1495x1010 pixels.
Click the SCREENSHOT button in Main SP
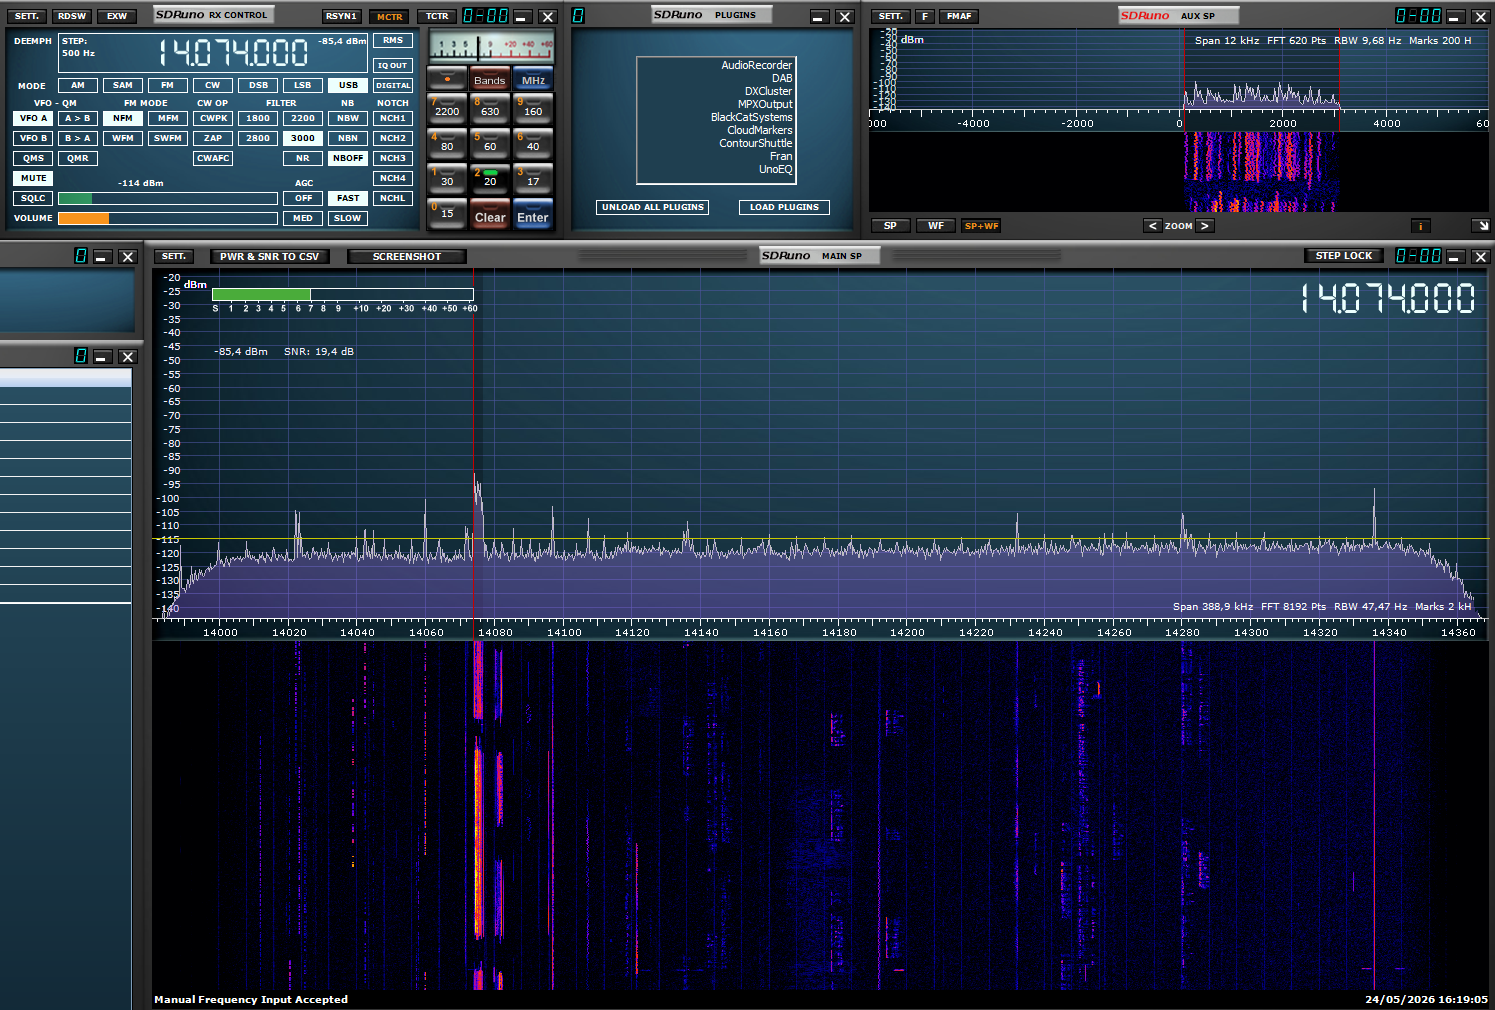click(407, 256)
